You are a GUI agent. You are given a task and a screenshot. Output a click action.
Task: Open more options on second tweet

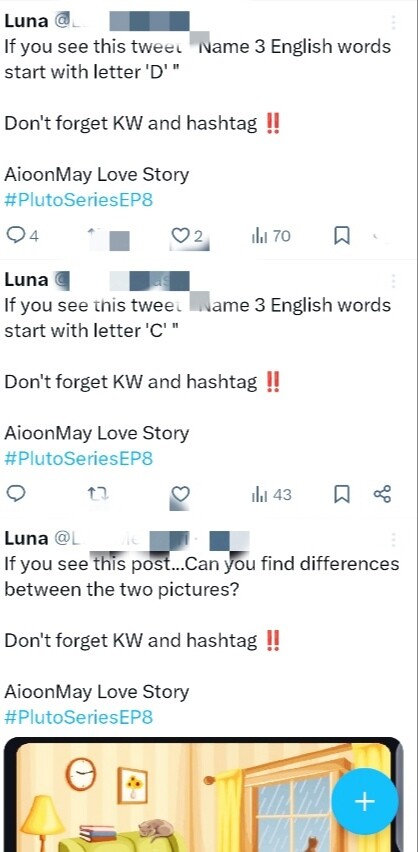(393, 280)
